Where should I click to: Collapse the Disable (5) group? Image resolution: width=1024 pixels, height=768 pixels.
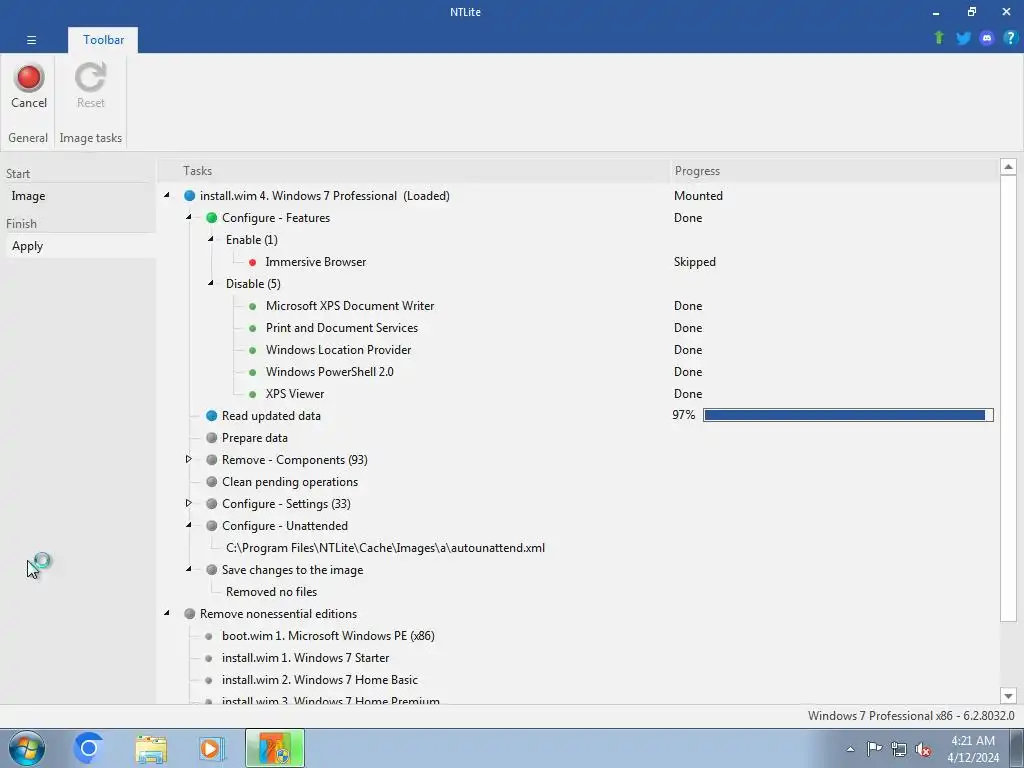coord(211,283)
